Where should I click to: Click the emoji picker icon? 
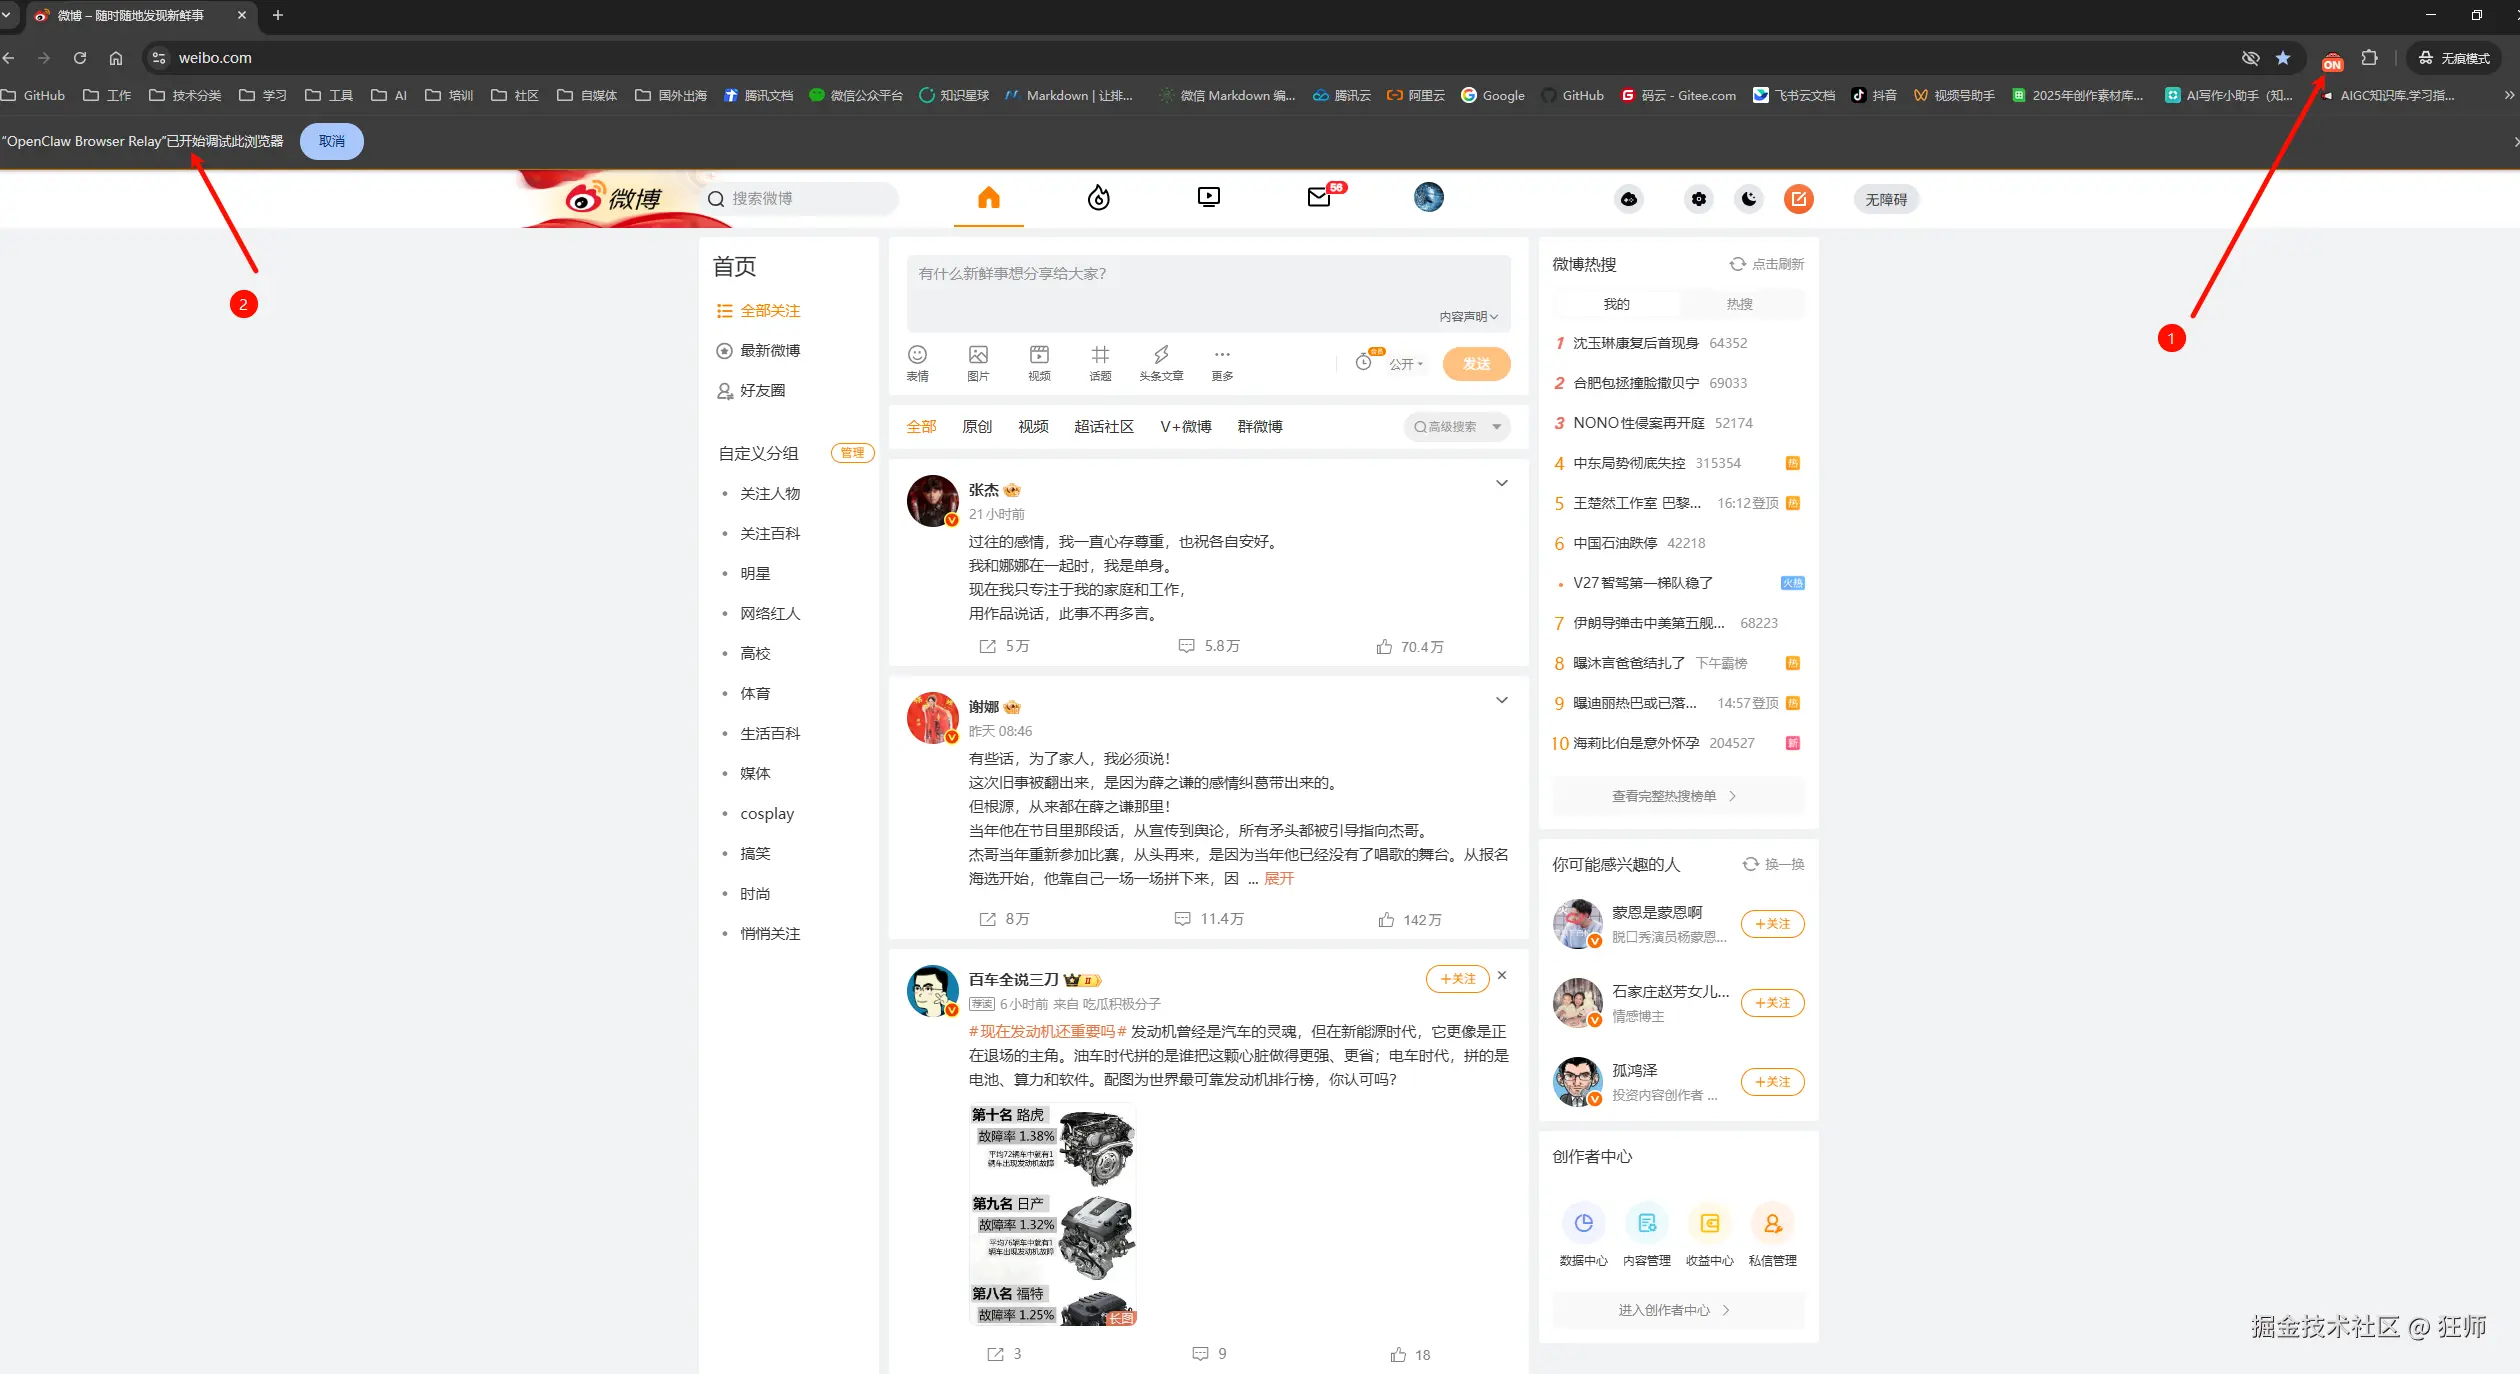coord(917,356)
